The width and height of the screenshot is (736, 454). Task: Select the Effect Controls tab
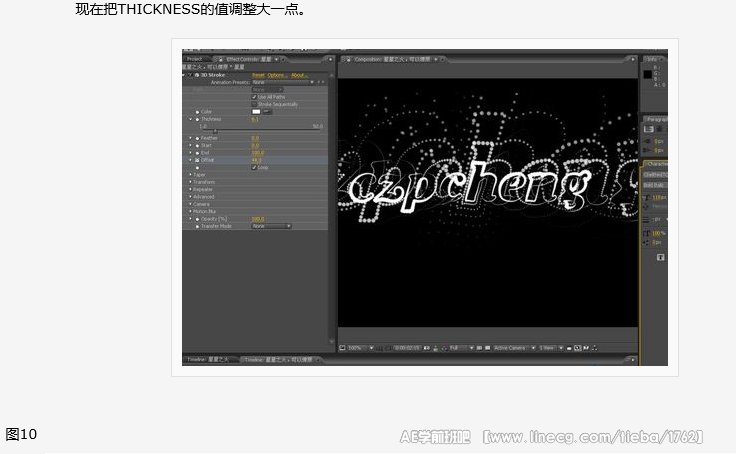(x=245, y=59)
